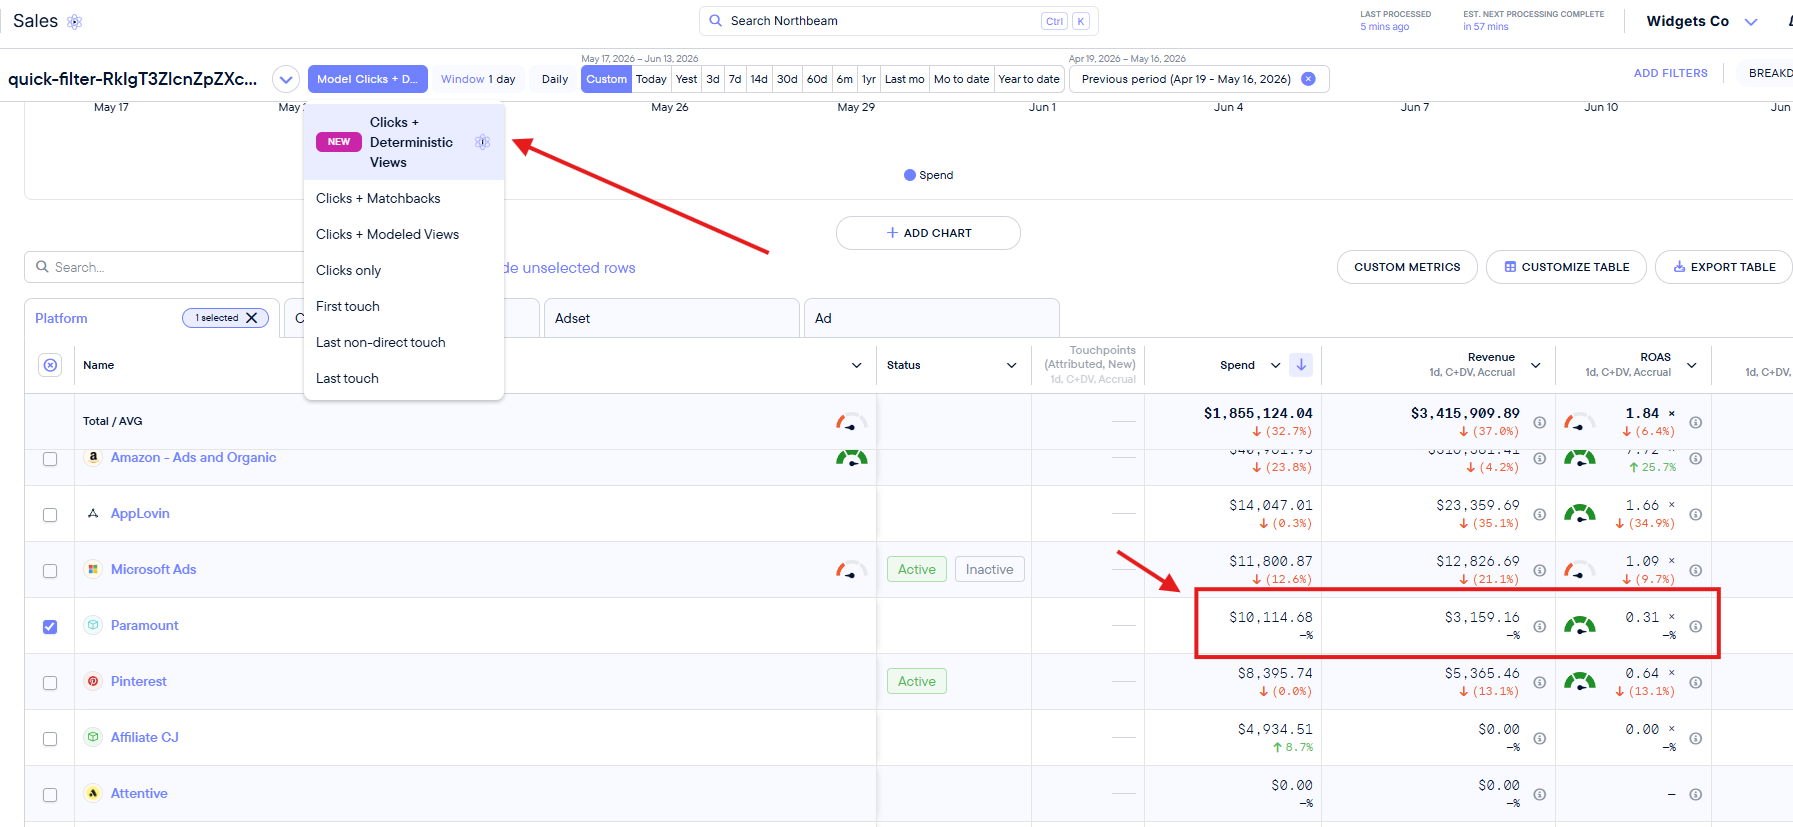Remove the Previous period comparison with X icon
The image size is (1793, 827).
pyautogui.click(x=1308, y=79)
